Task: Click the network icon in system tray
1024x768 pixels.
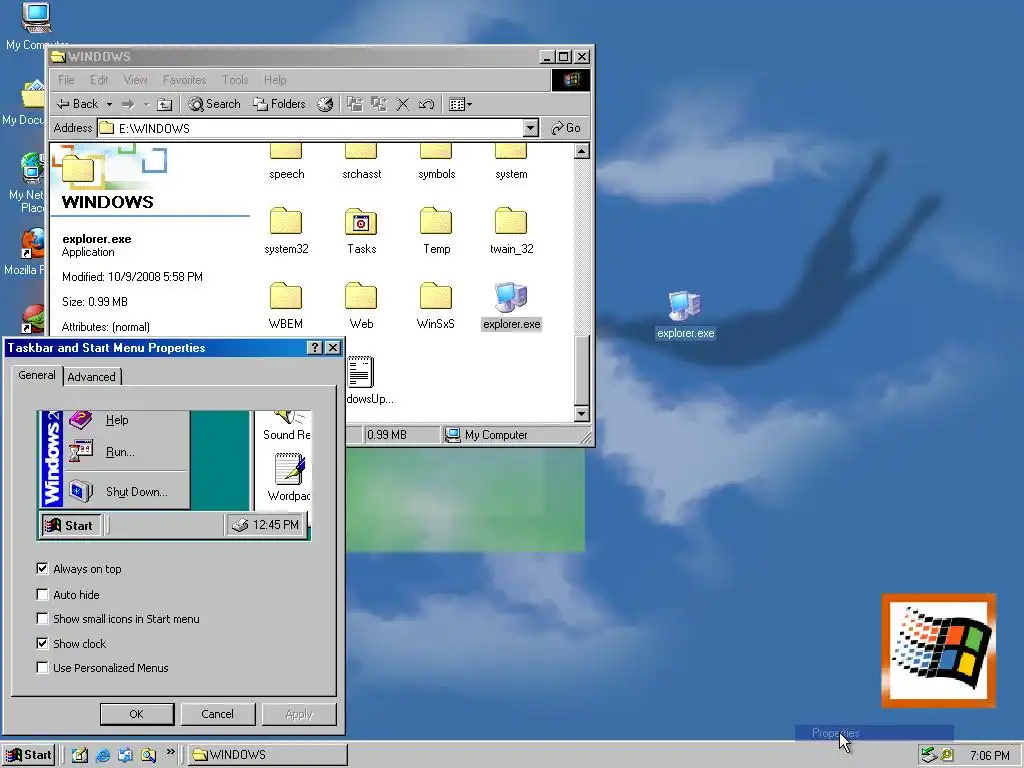Action: 929,756
